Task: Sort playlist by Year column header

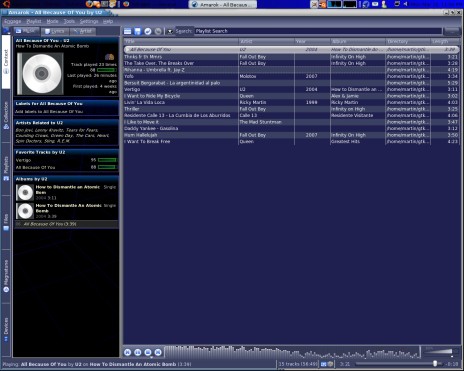Action: 312,42
